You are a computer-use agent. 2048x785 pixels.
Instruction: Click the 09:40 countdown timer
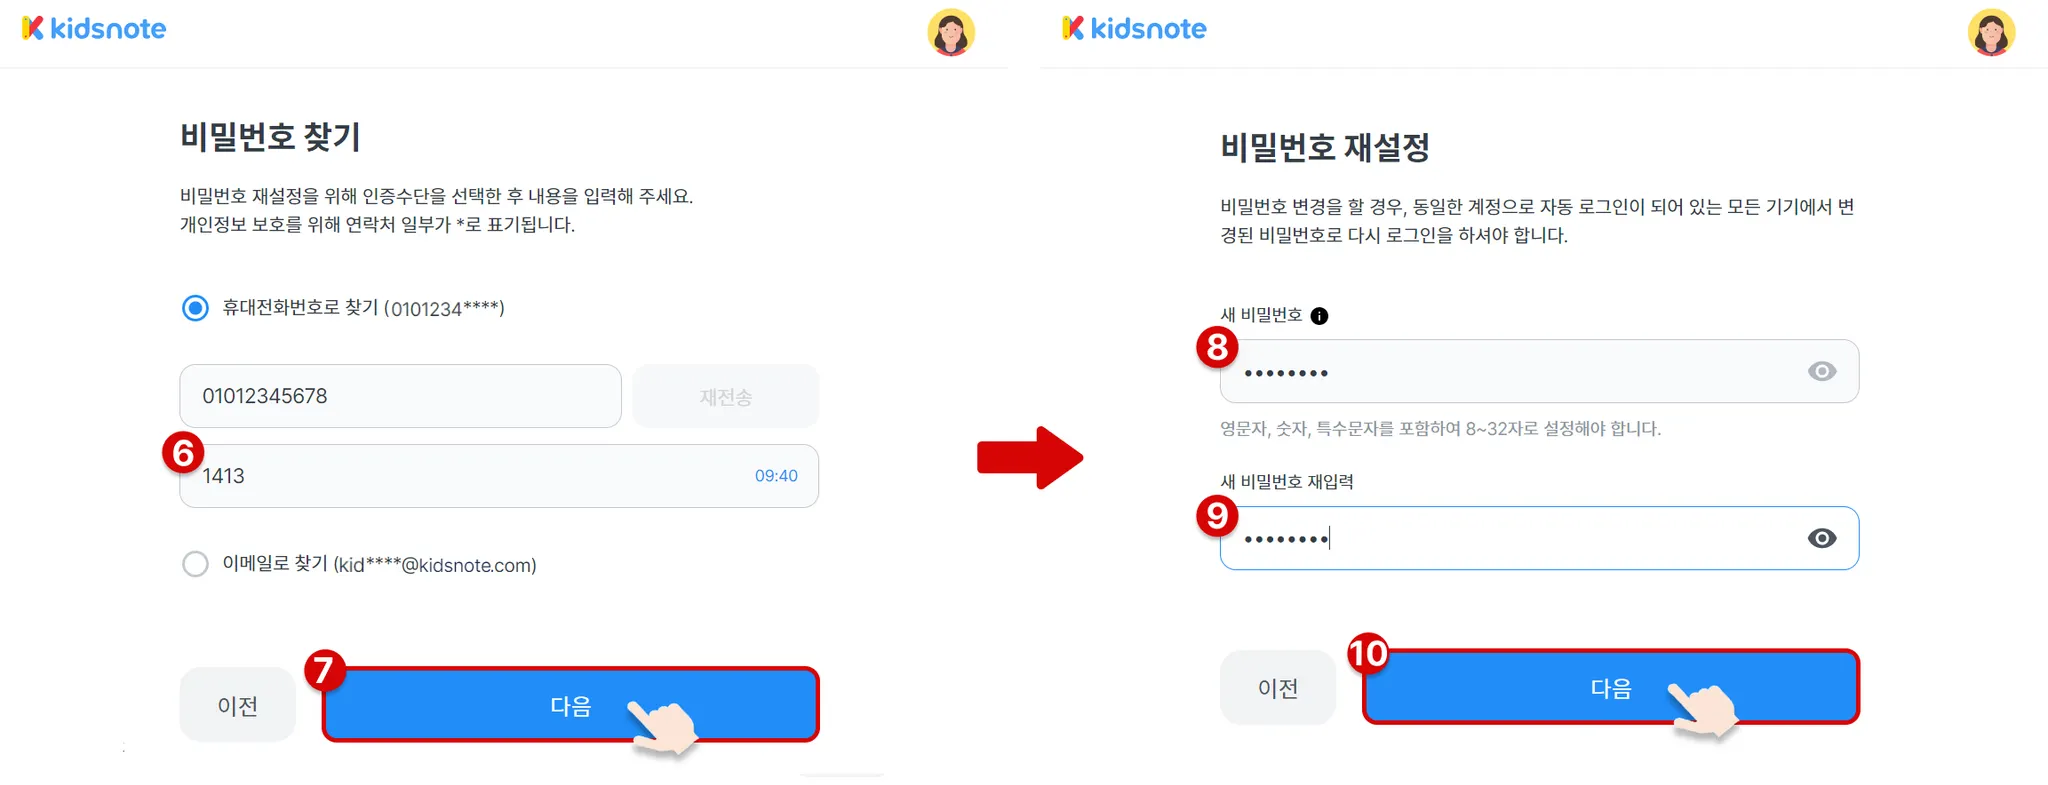(776, 476)
